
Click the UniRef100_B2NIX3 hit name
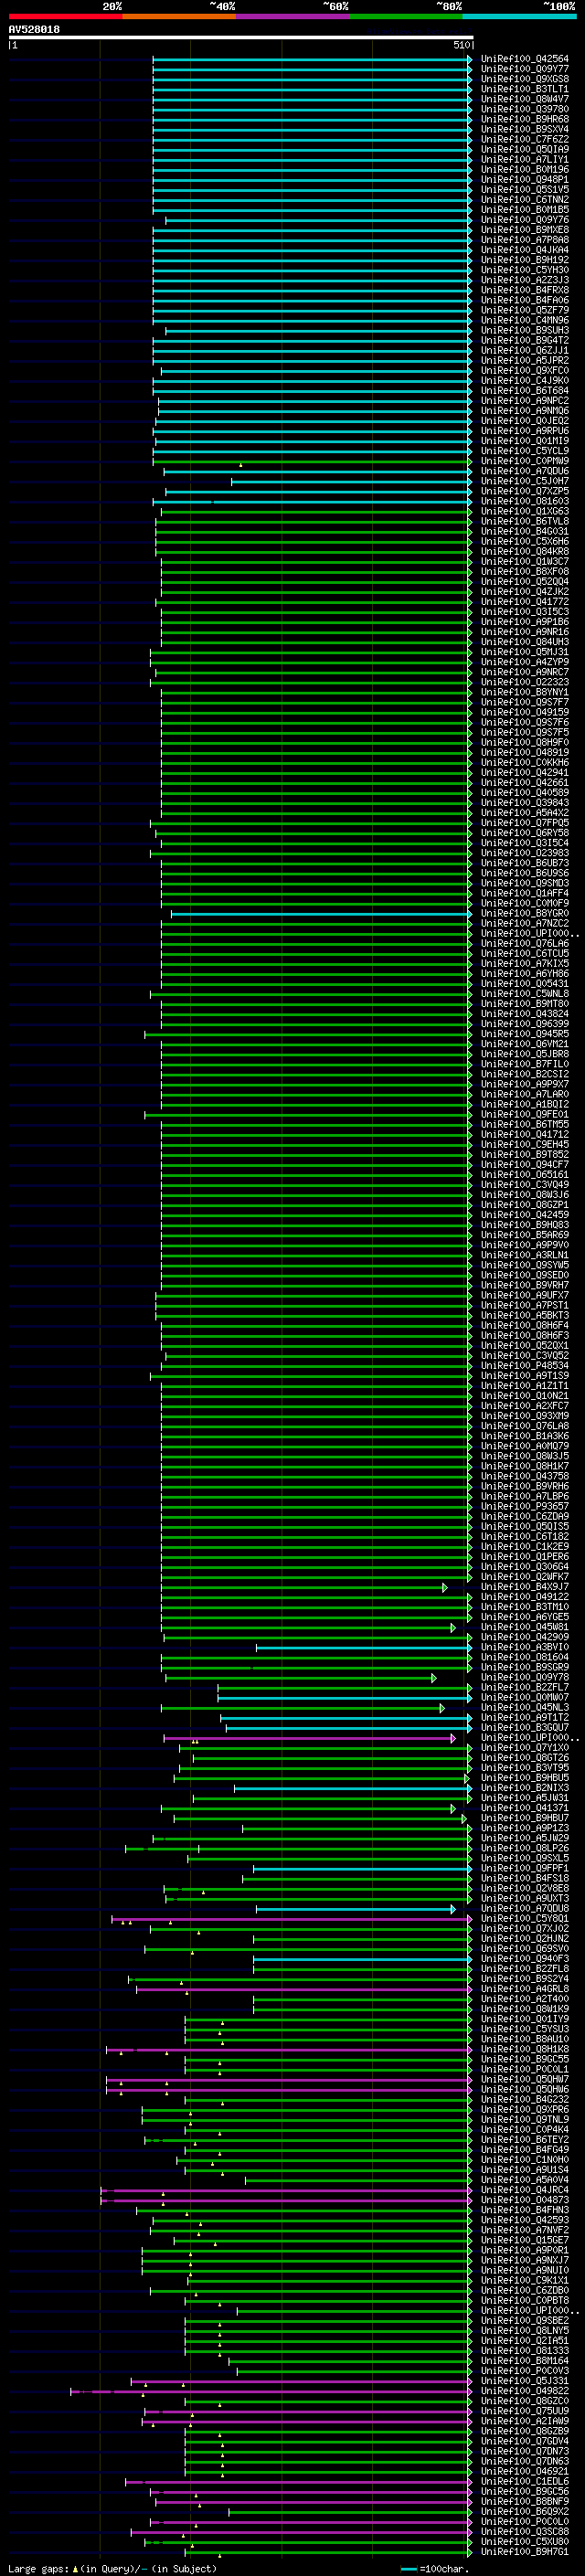point(524,1788)
